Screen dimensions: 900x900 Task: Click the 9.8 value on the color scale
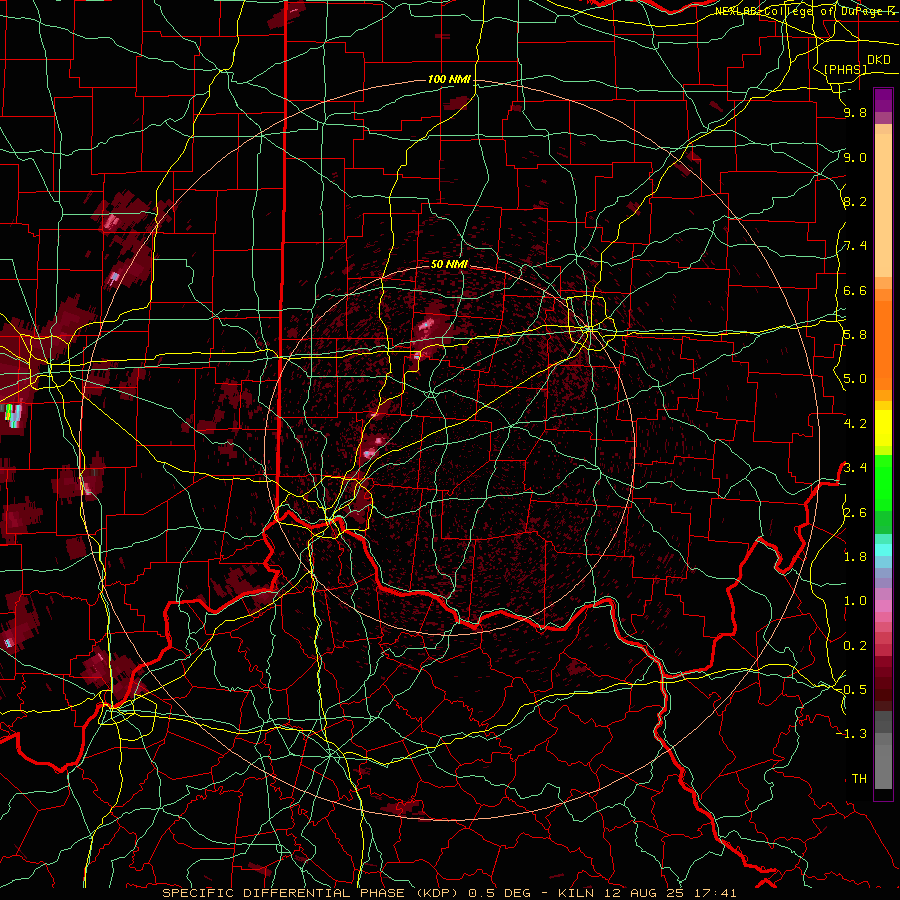[x=855, y=113]
